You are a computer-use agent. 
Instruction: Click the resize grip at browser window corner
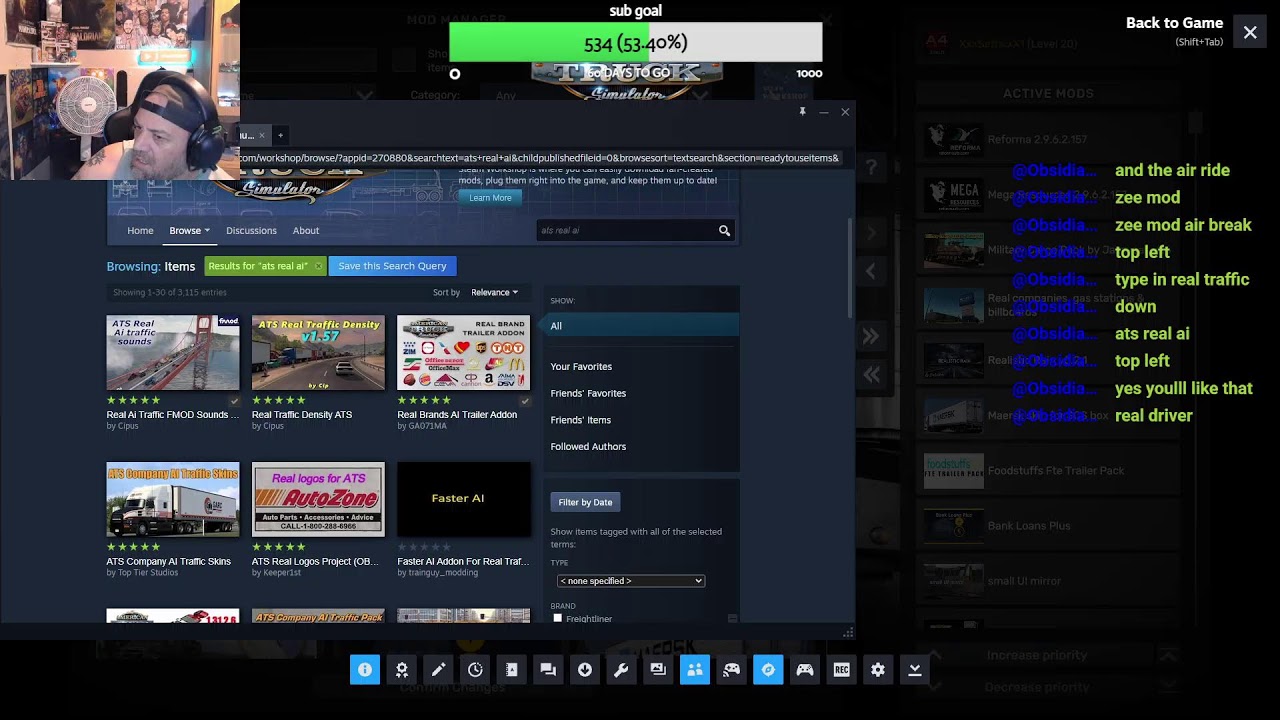click(848, 632)
